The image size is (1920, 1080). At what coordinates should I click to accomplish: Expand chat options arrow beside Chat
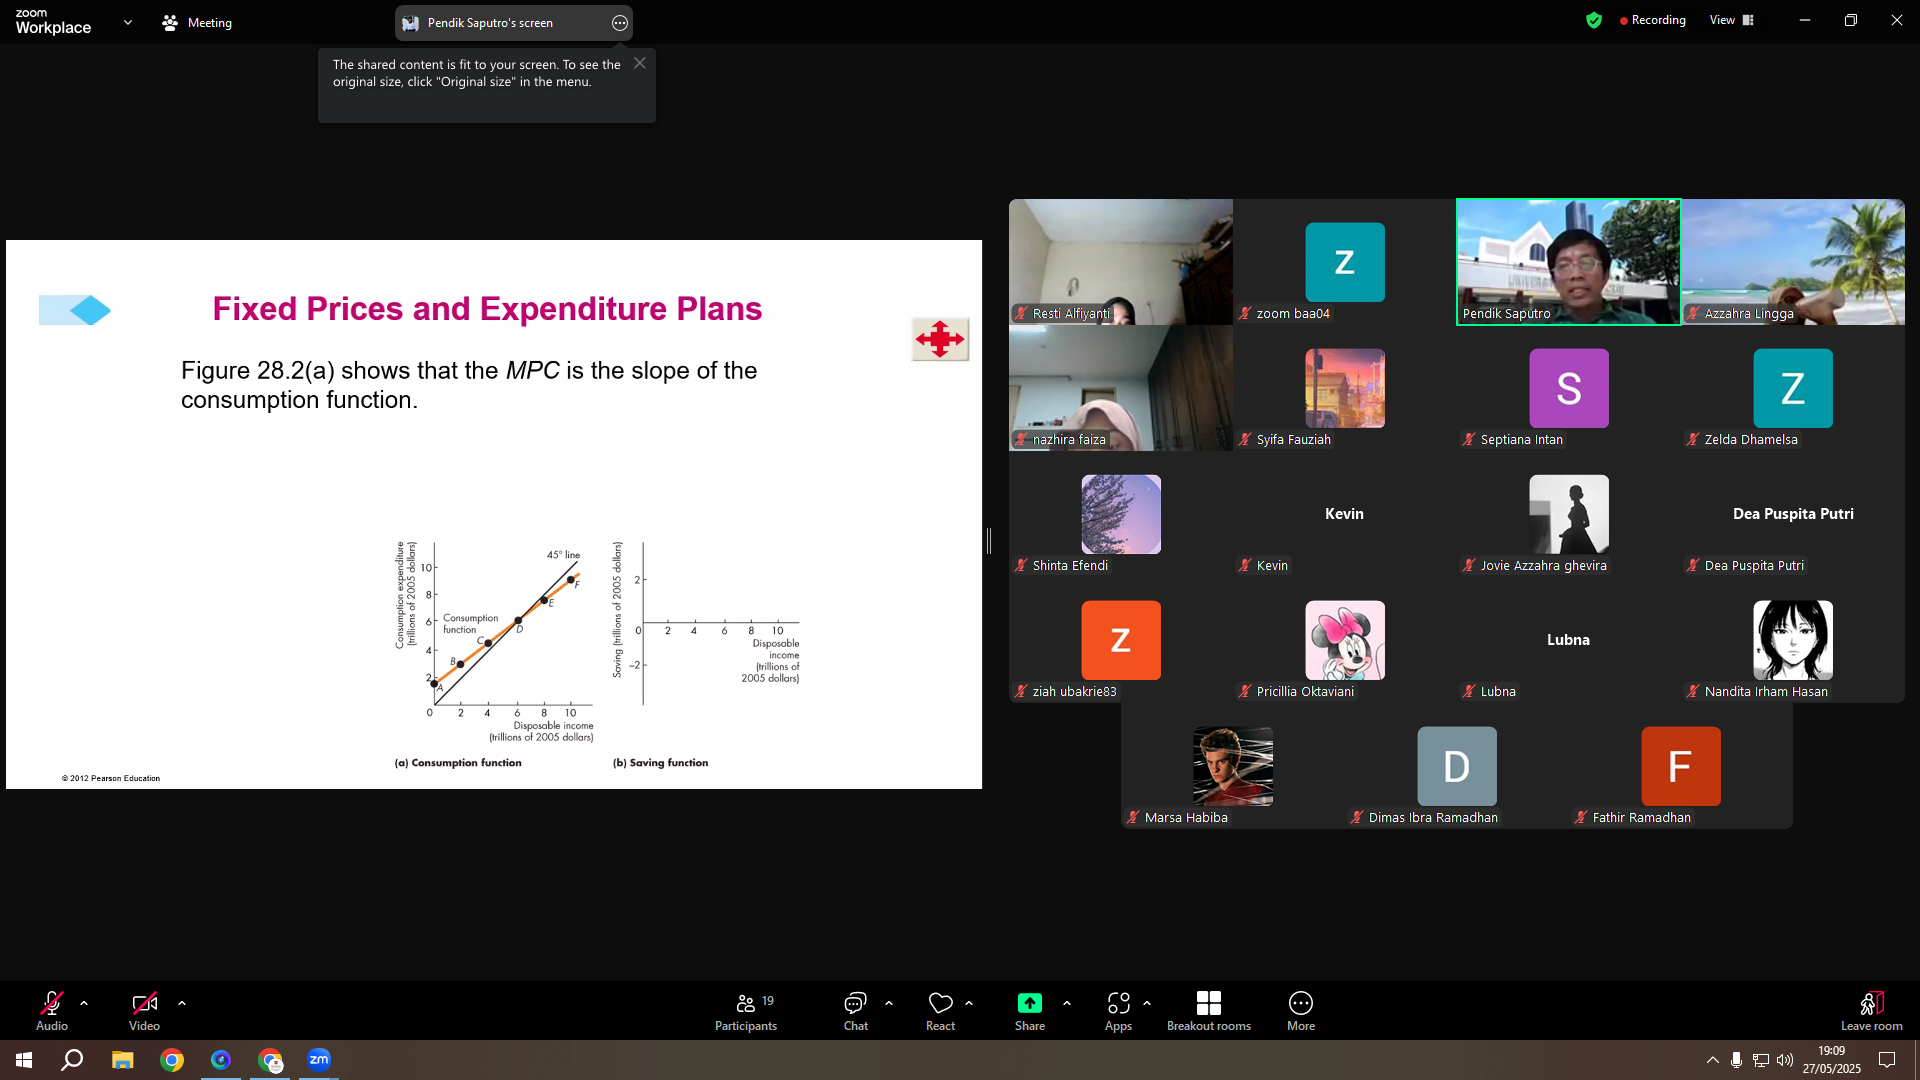tap(889, 1002)
